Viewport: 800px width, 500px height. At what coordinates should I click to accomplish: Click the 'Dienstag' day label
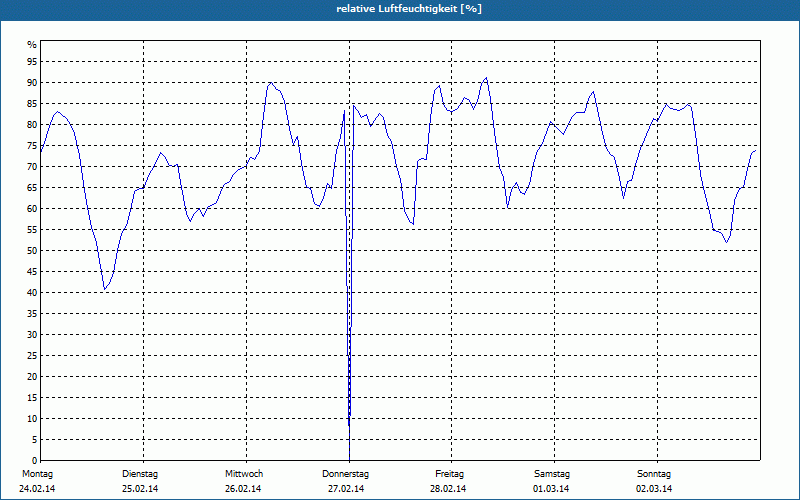click(x=140, y=474)
